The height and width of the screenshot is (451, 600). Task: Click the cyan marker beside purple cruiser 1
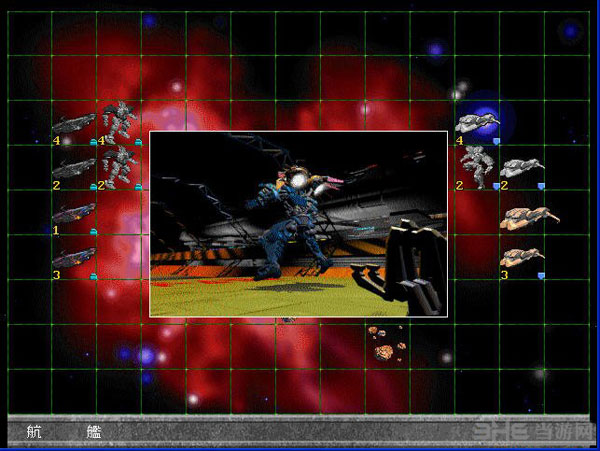pos(93,231)
